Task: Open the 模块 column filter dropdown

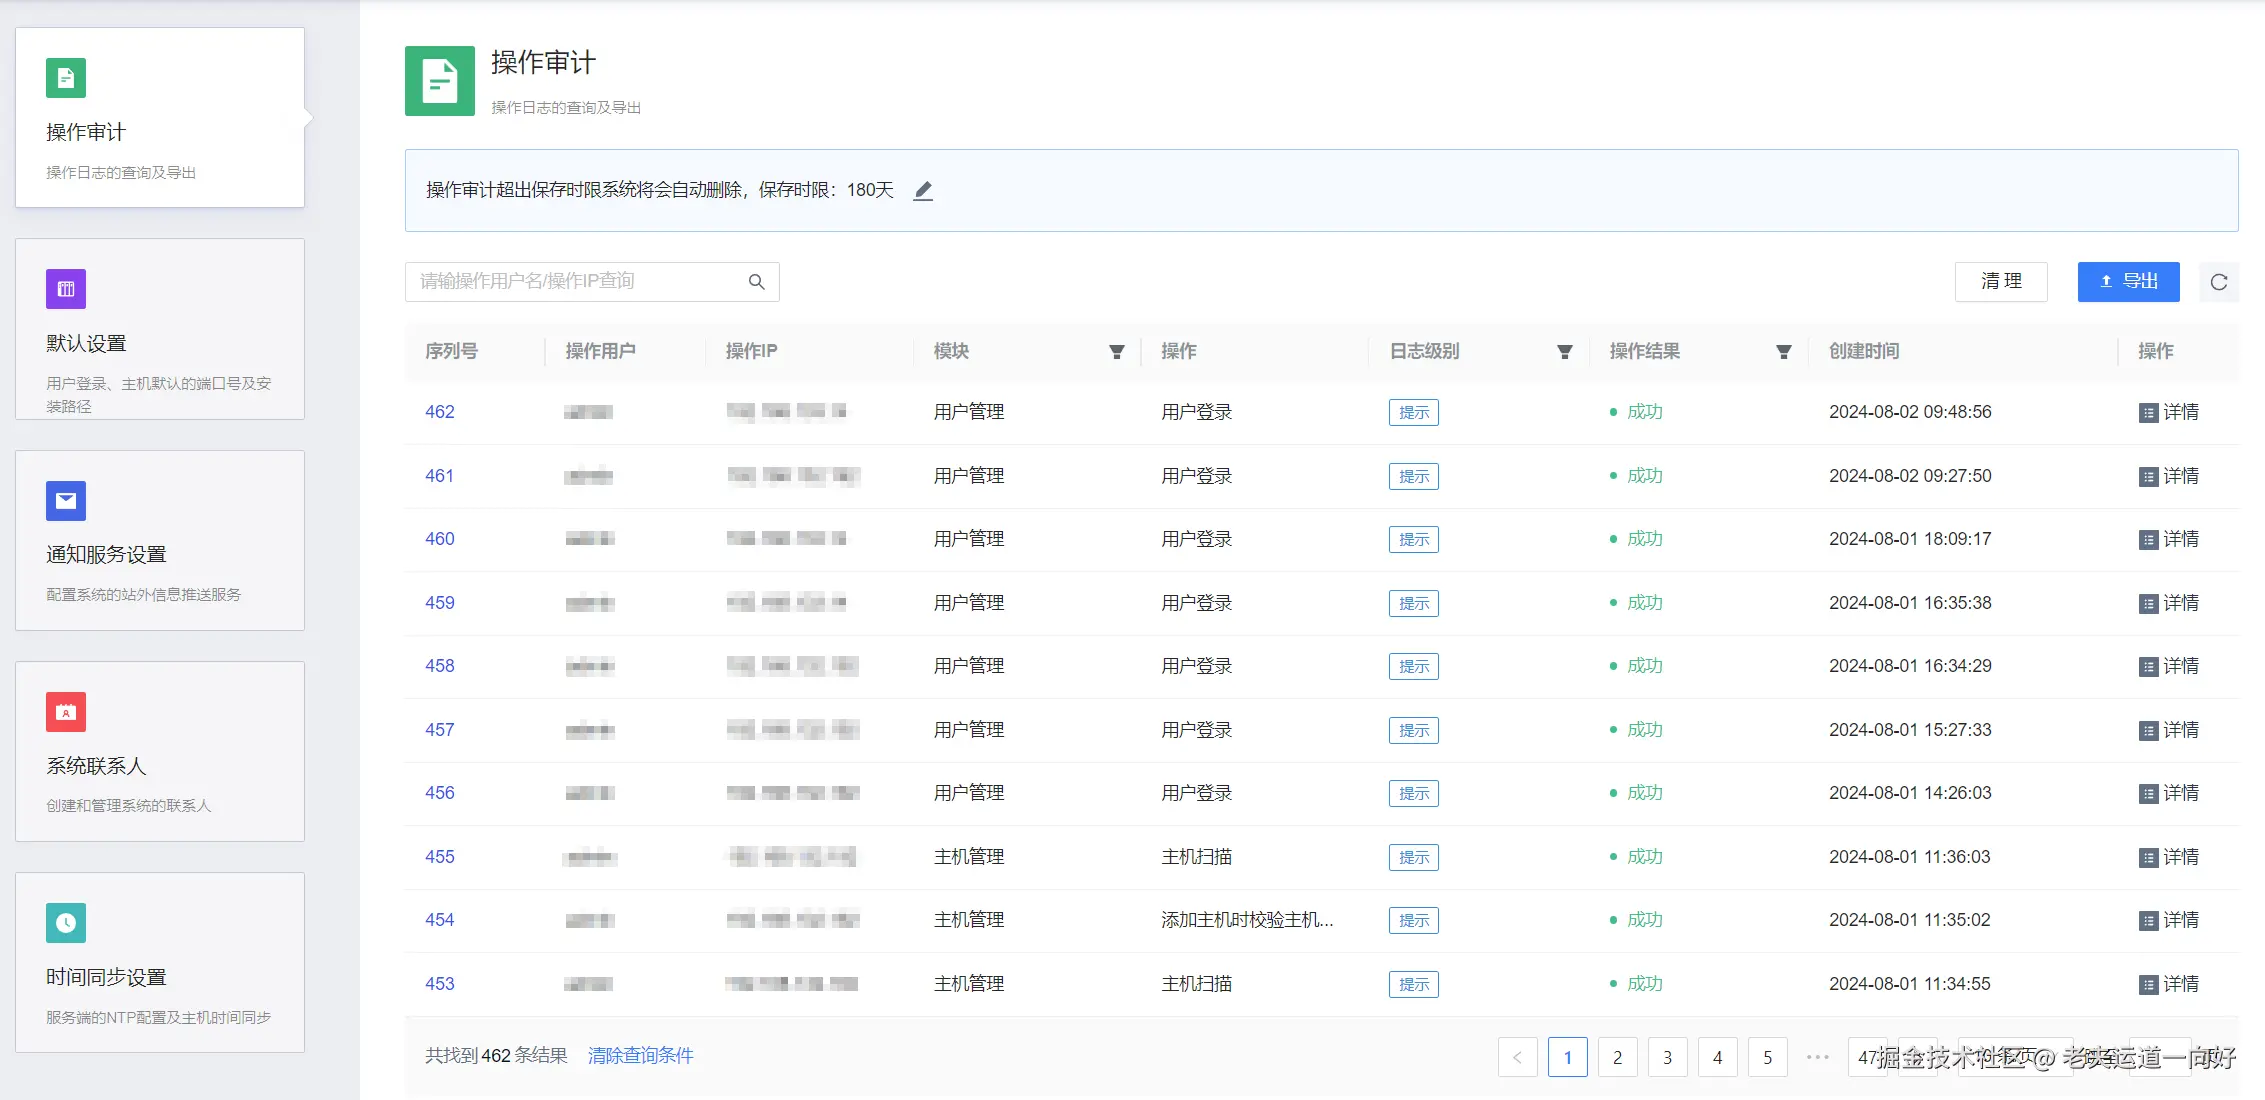Action: pyautogui.click(x=1116, y=352)
